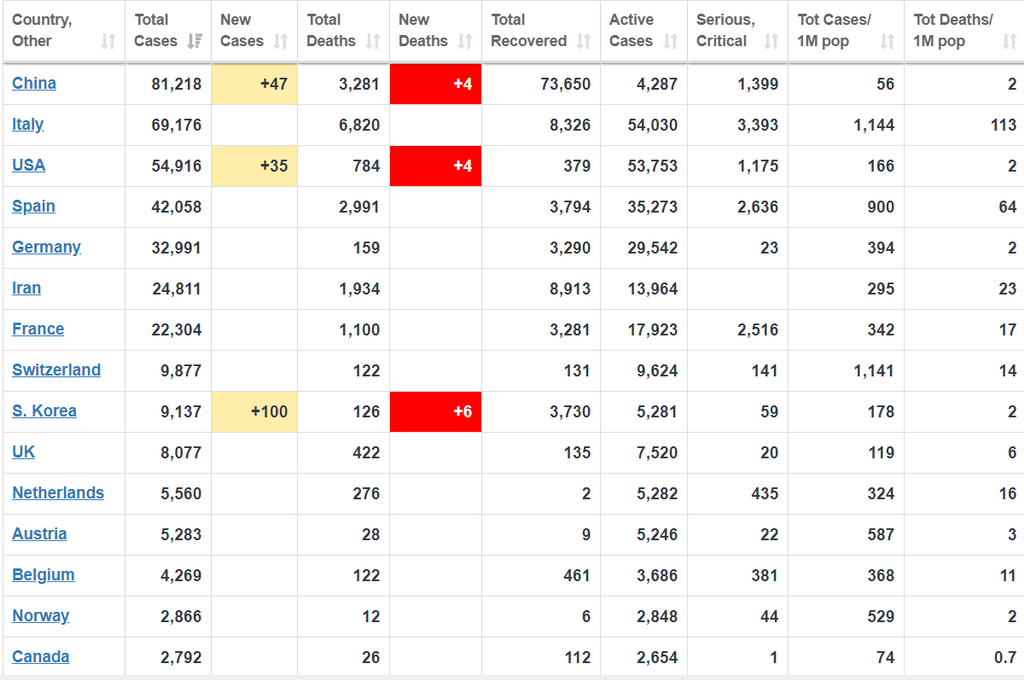
Task: Select Norway active cases 2,848
Action: coord(657,617)
